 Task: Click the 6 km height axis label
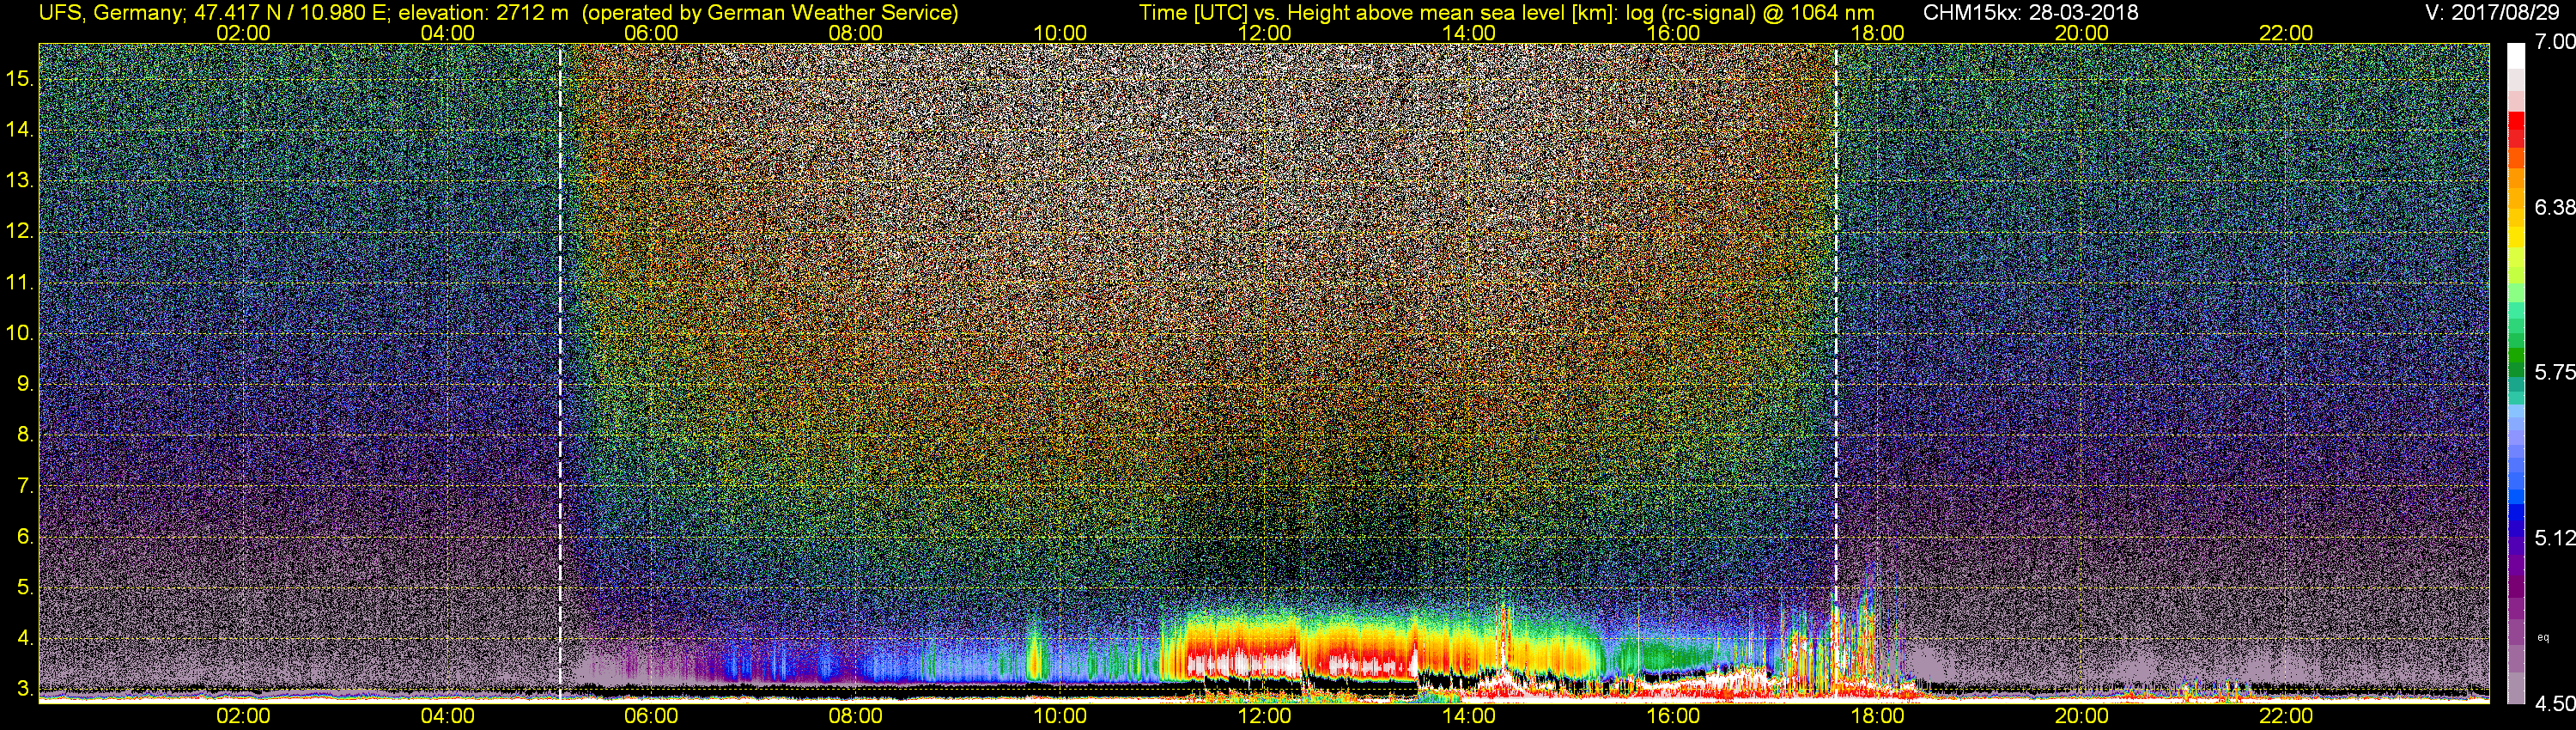click(24, 537)
